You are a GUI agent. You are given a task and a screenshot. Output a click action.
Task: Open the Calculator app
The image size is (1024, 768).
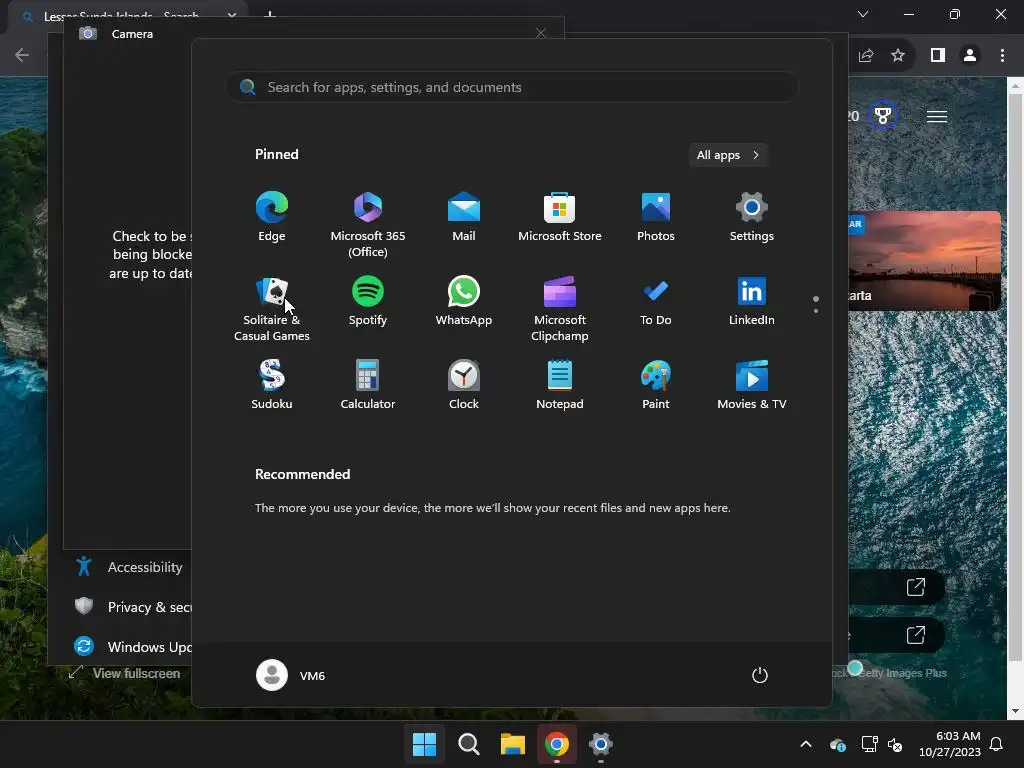pyautogui.click(x=368, y=385)
